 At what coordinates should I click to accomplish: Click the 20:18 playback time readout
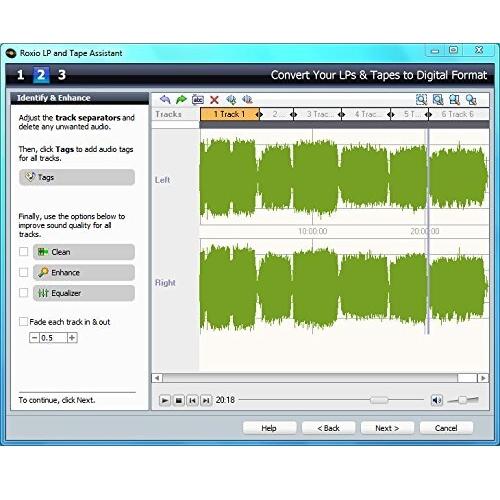click(225, 400)
